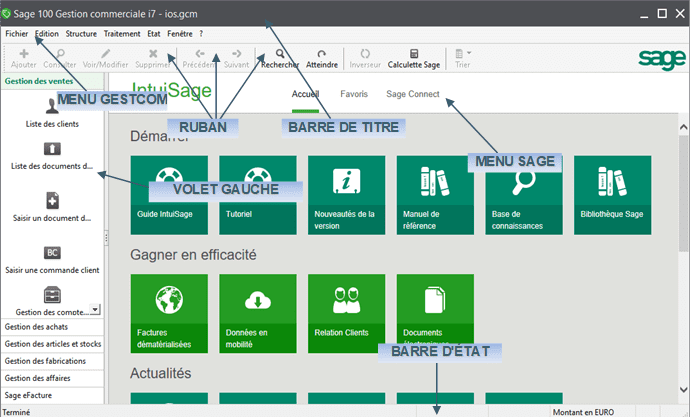Expand the Gestion des ventes section

pos(52,81)
